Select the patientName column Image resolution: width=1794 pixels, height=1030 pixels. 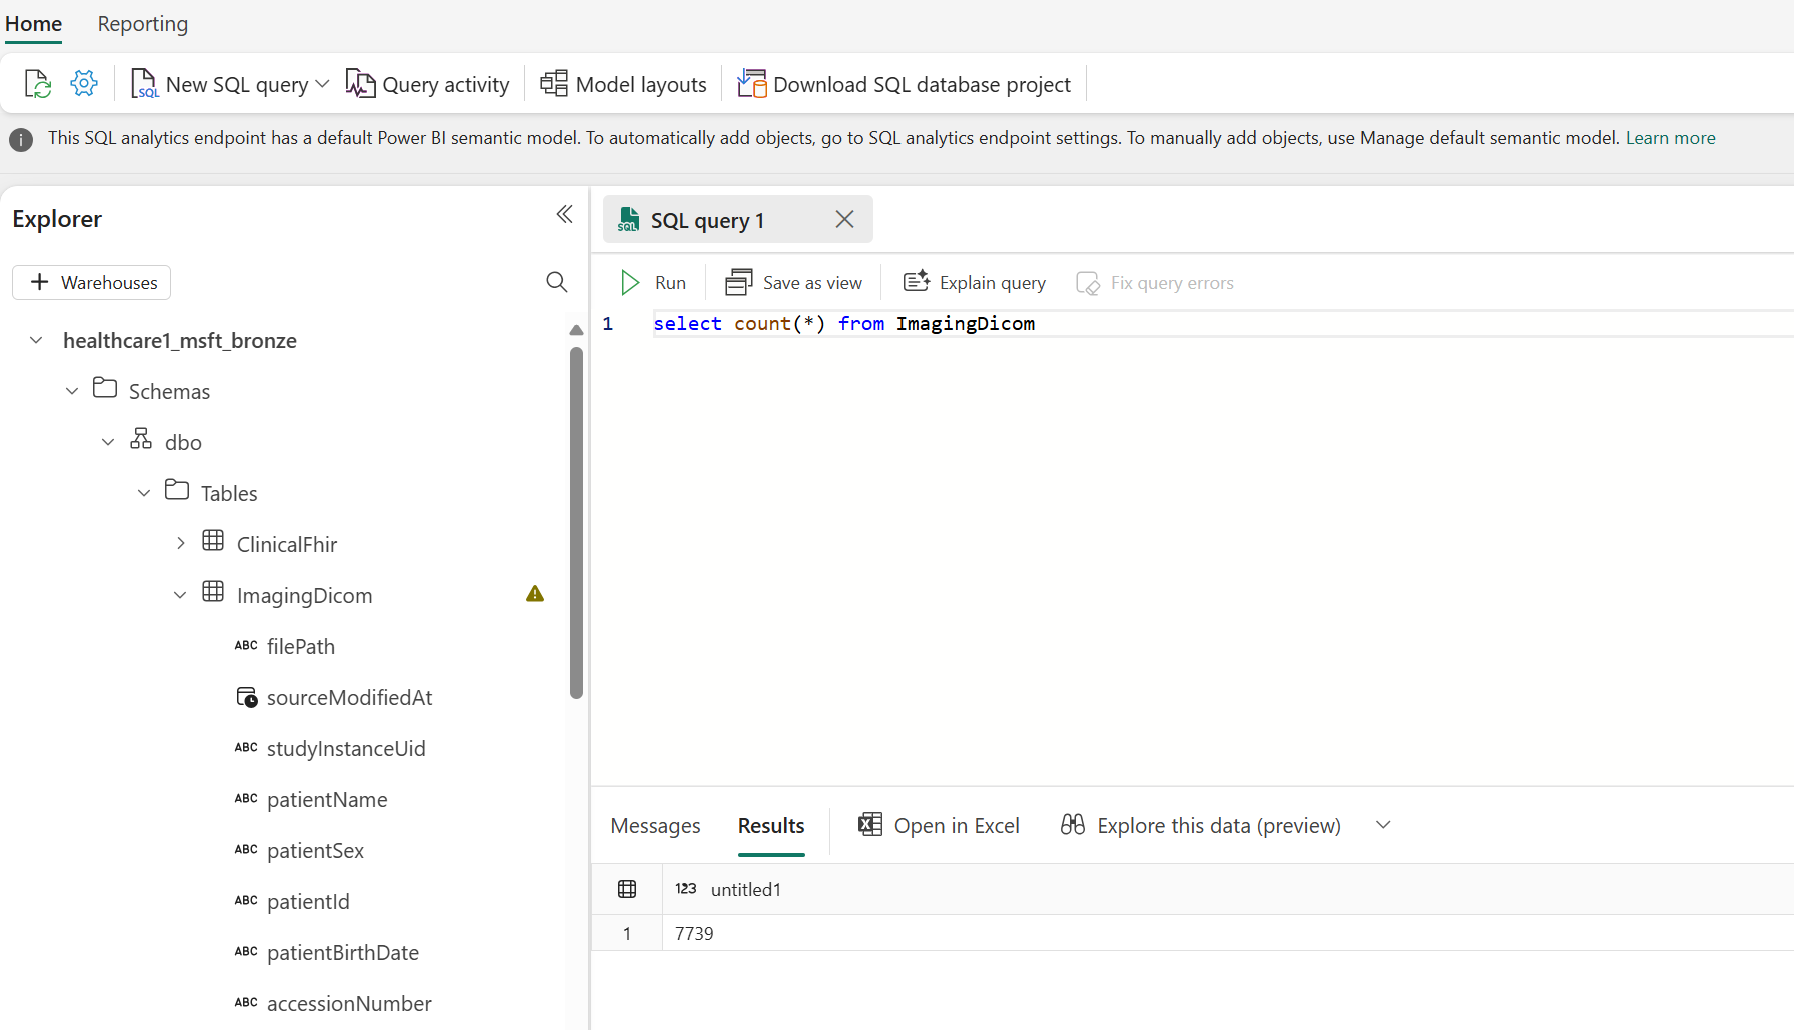[327, 799]
